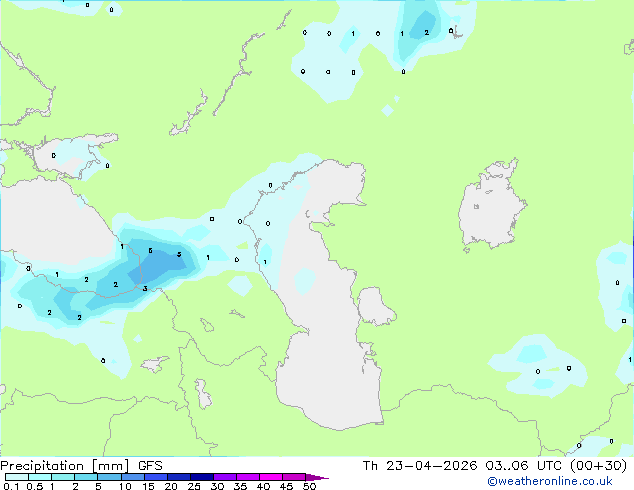Pick legend swatch between 35 and 40
634x490 pixels.
click(x=248, y=477)
